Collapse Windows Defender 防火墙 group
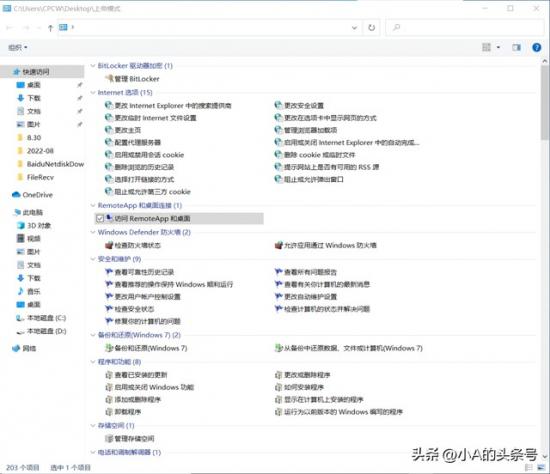The image size is (550, 474). [93, 232]
